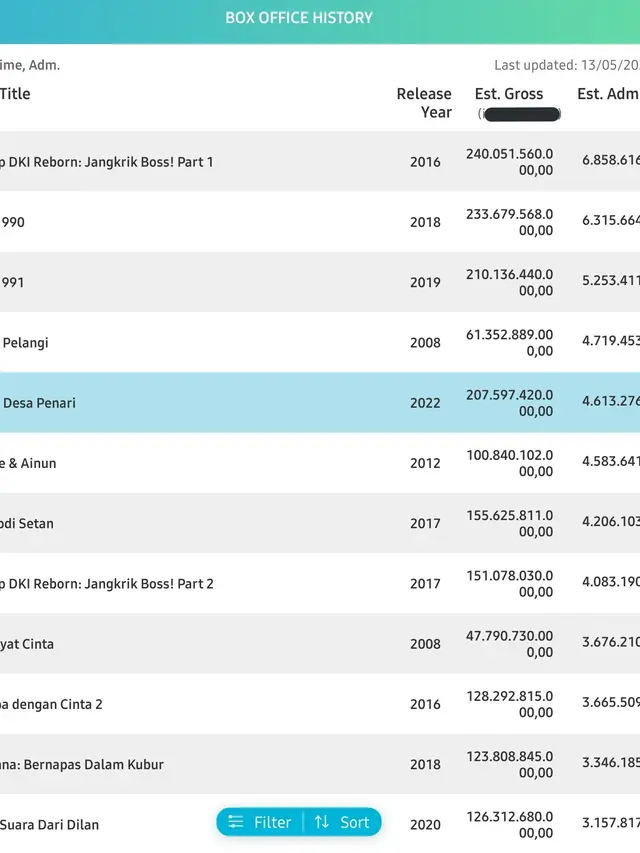This screenshot has width=640, height=853.
Task: Open the yat Cinta 2008 row
Action: click(x=320, y=644)
